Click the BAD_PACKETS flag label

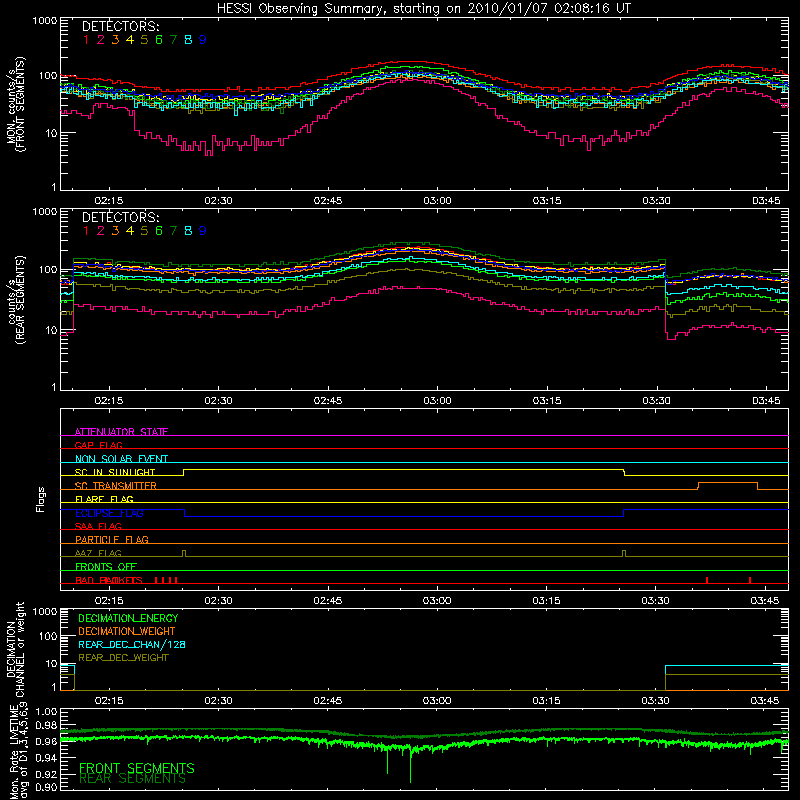pyautogui.click(x=109, y=580)
